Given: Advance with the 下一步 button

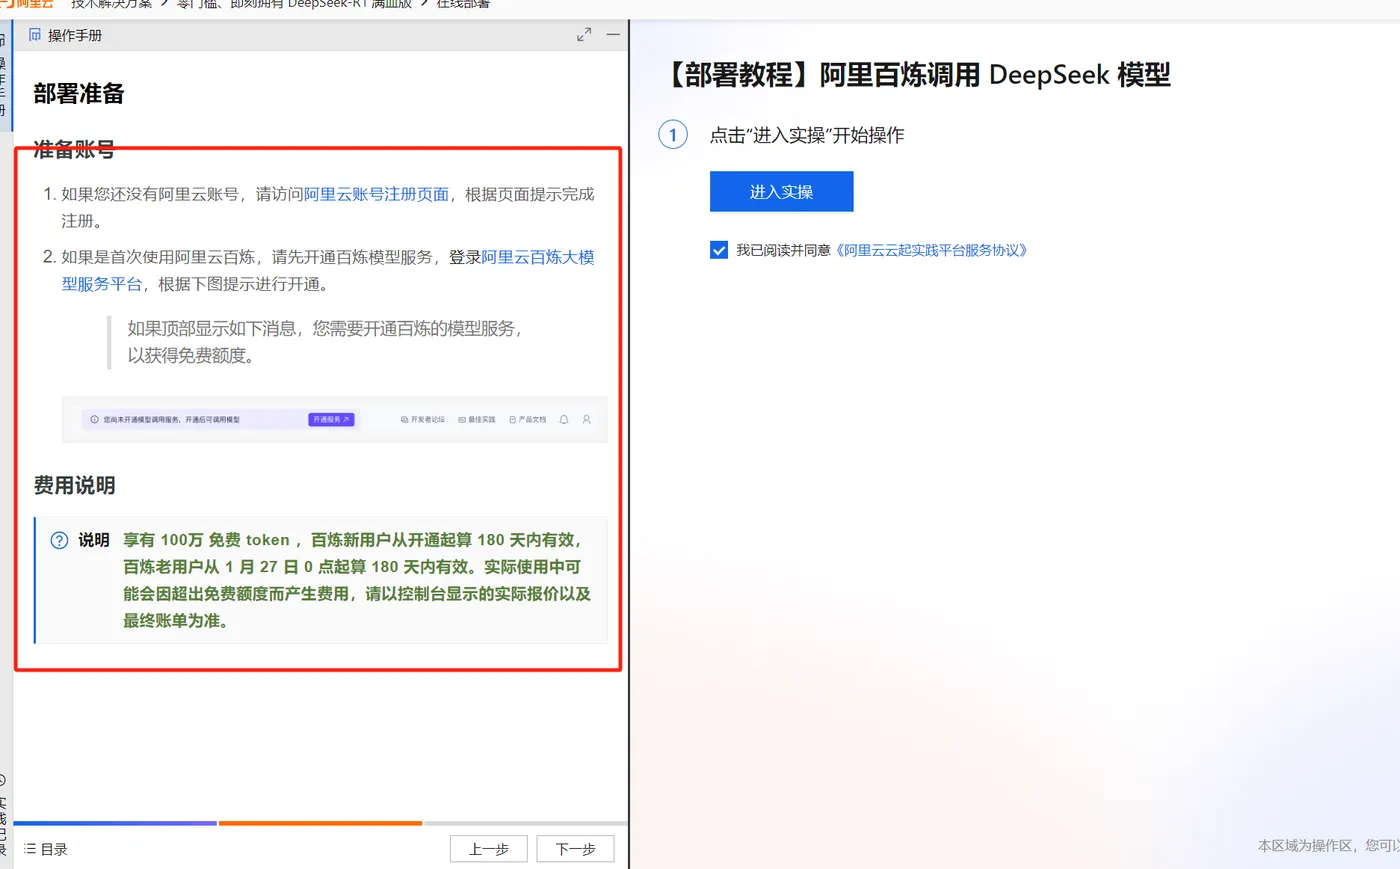Looking at the screenshot, I should pos(575,849).
